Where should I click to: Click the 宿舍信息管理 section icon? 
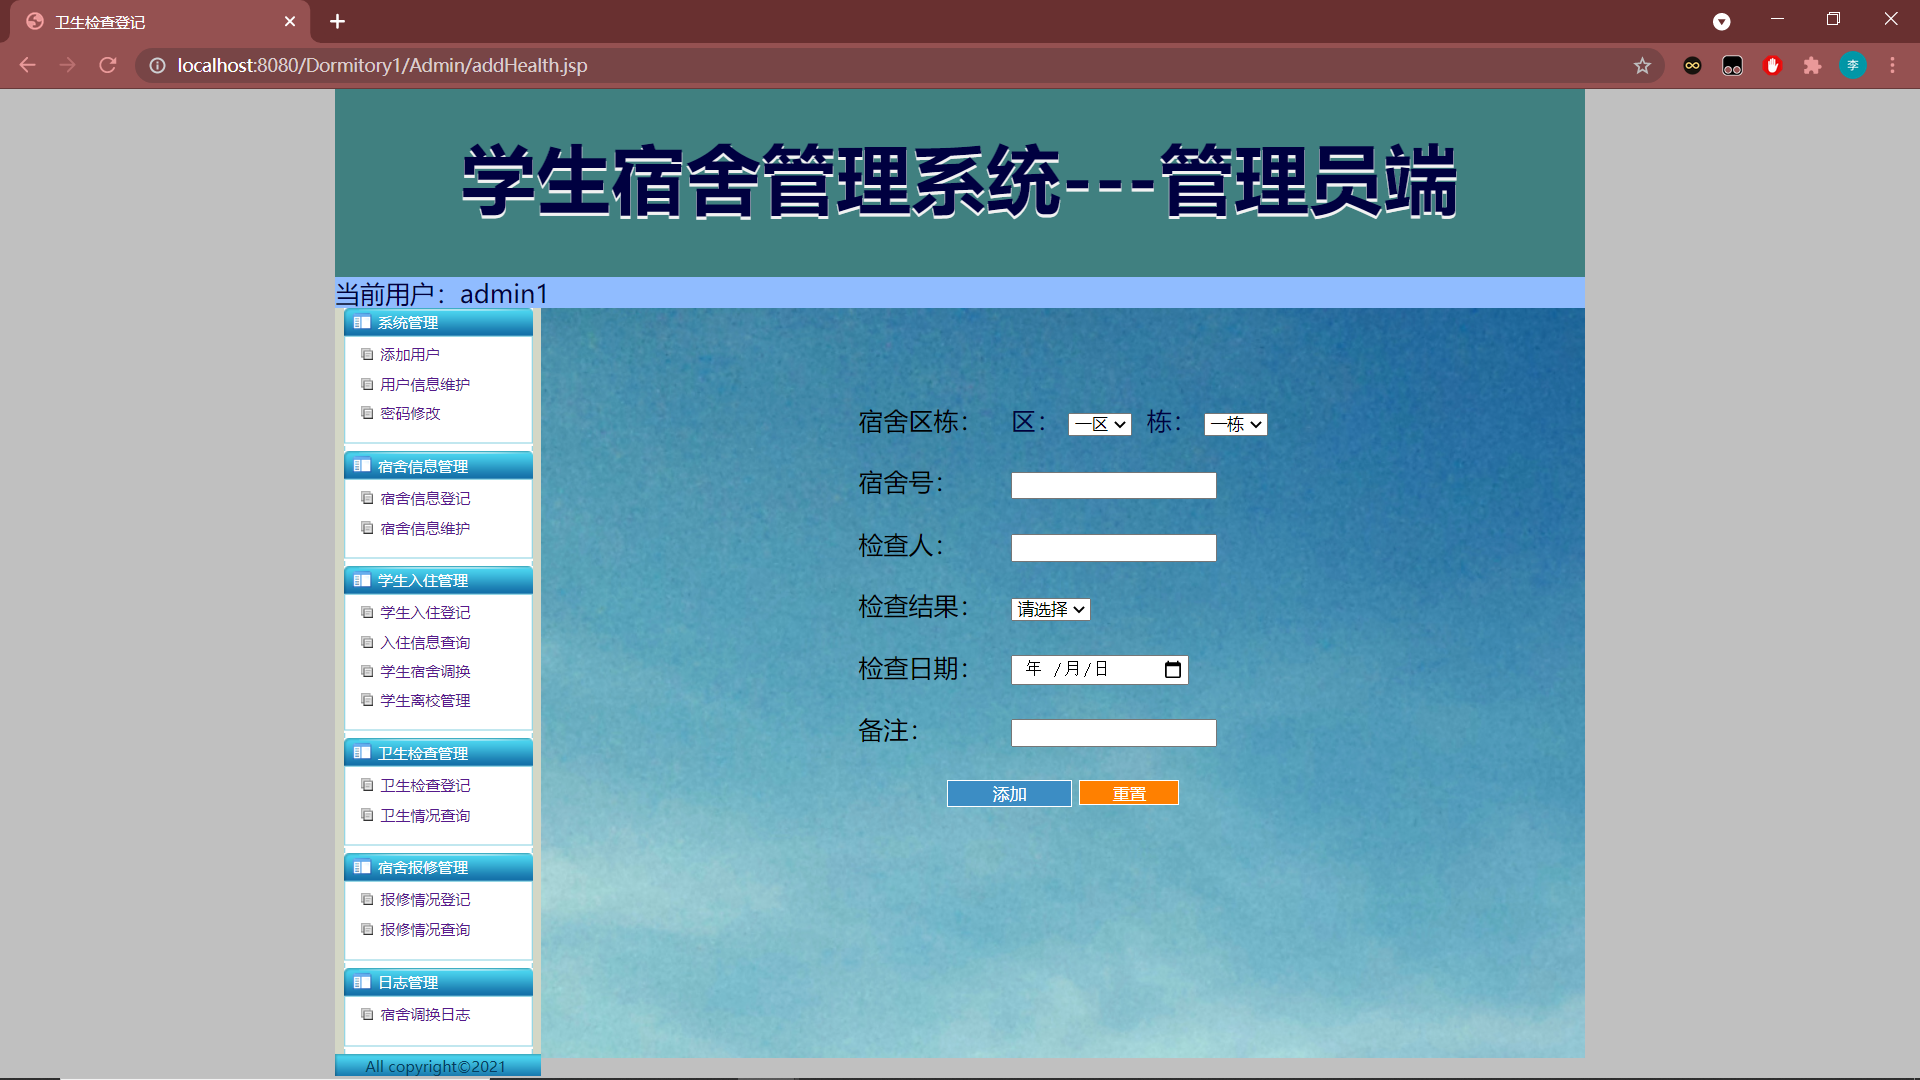tap(362, 464)
